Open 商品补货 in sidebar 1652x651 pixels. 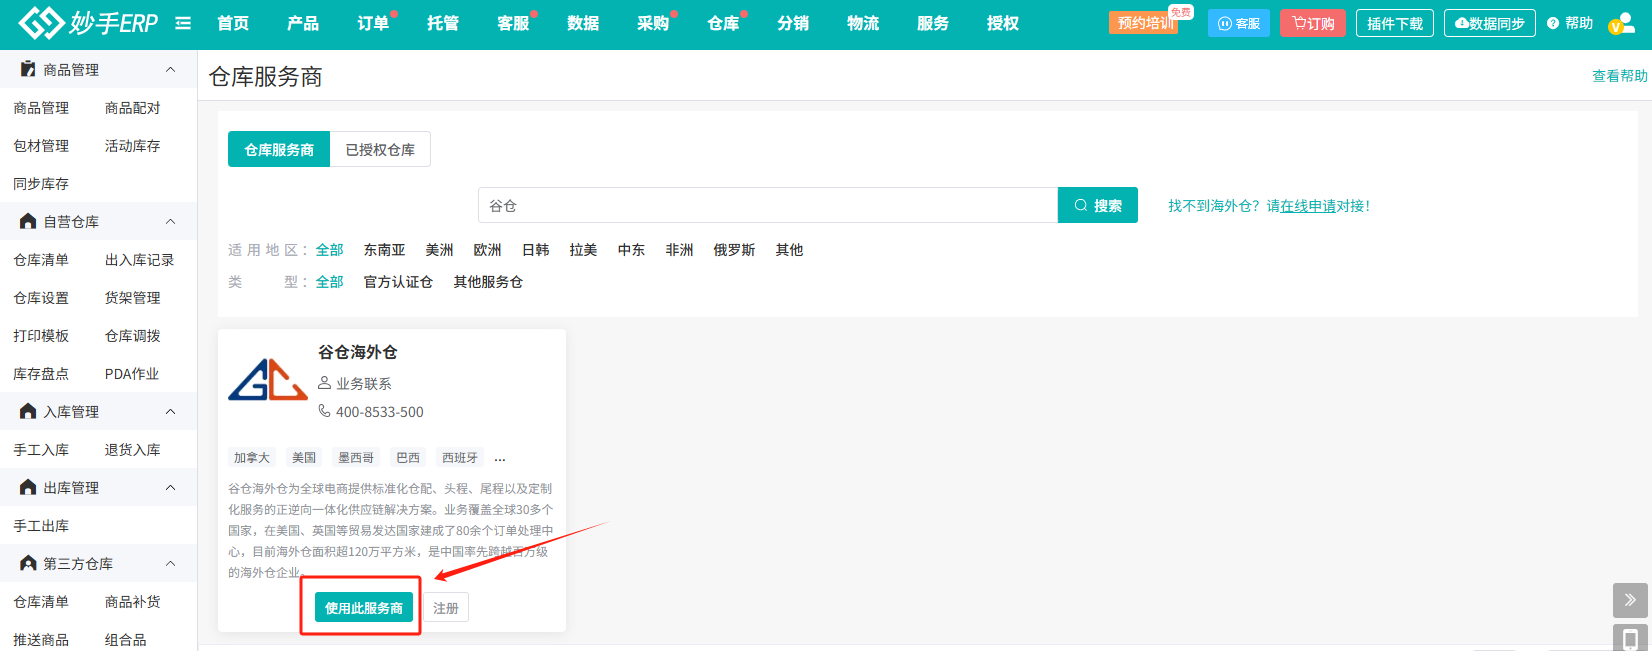[132, 601]
